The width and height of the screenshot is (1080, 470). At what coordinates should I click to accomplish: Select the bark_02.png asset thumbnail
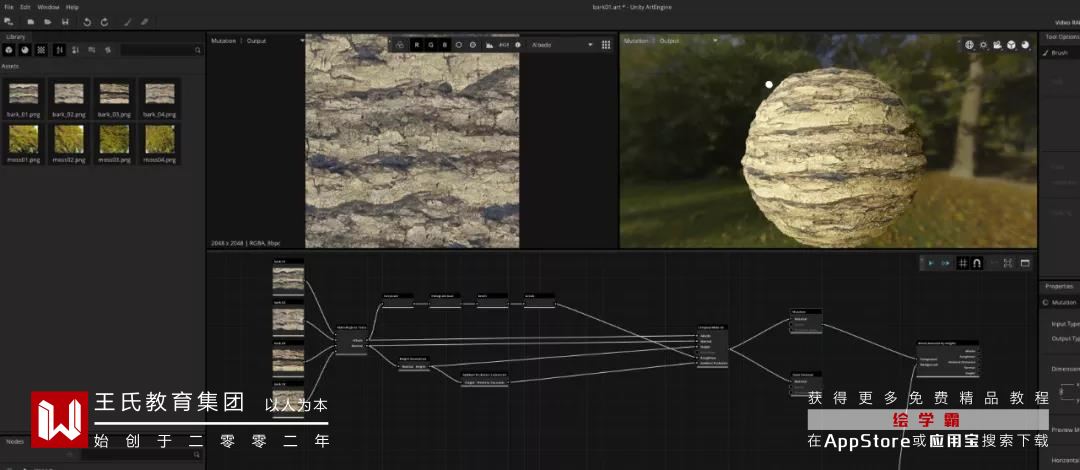tap(69, 94)
